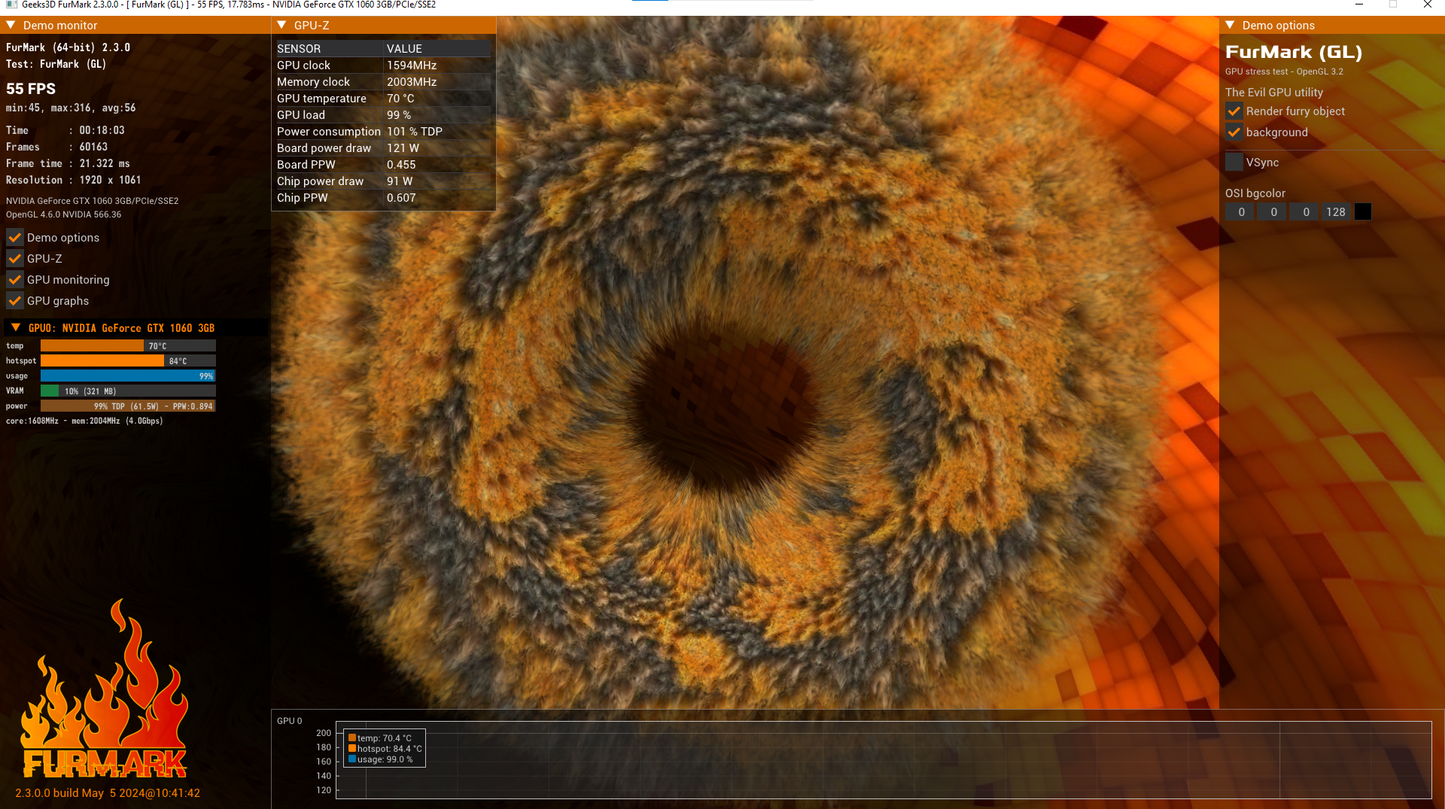The image size is (1445, 809).
Task: Uncheck the background rendering option
Action: (x=1234, y=132)
